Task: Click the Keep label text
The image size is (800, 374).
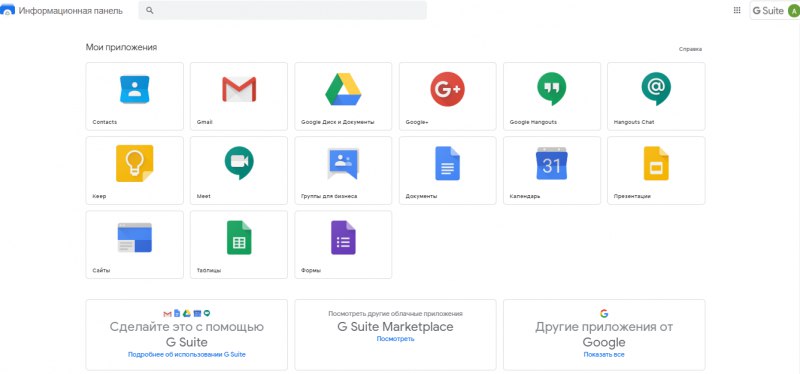Action: (99, 196)
